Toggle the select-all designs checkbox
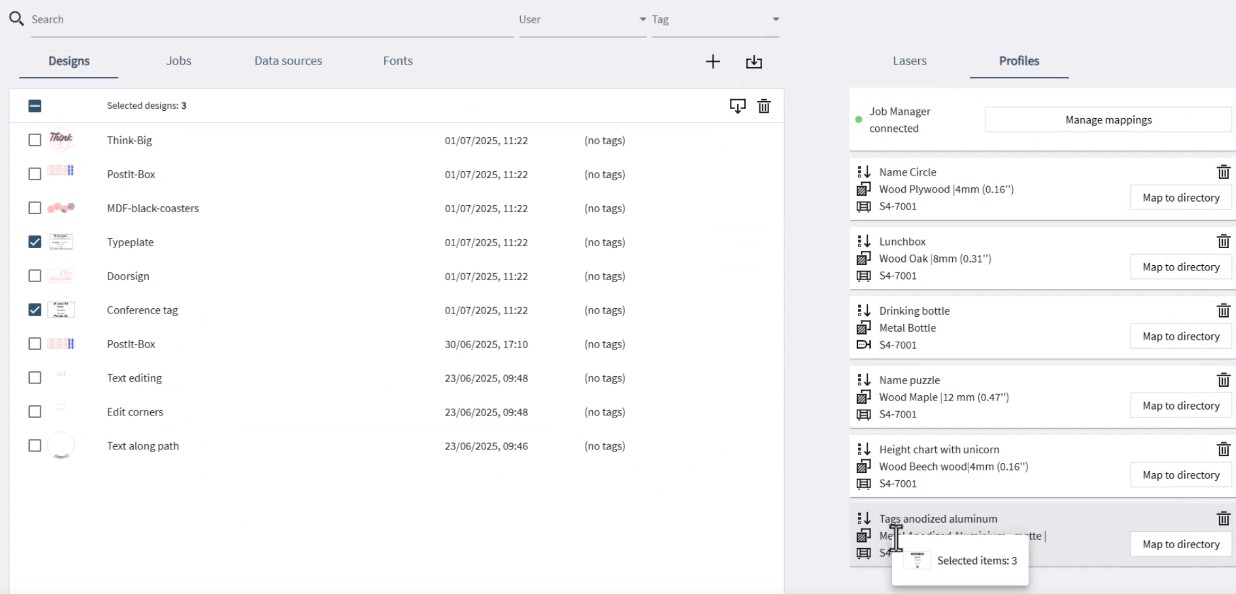The image size is (1236, 594). pos(35,106)
